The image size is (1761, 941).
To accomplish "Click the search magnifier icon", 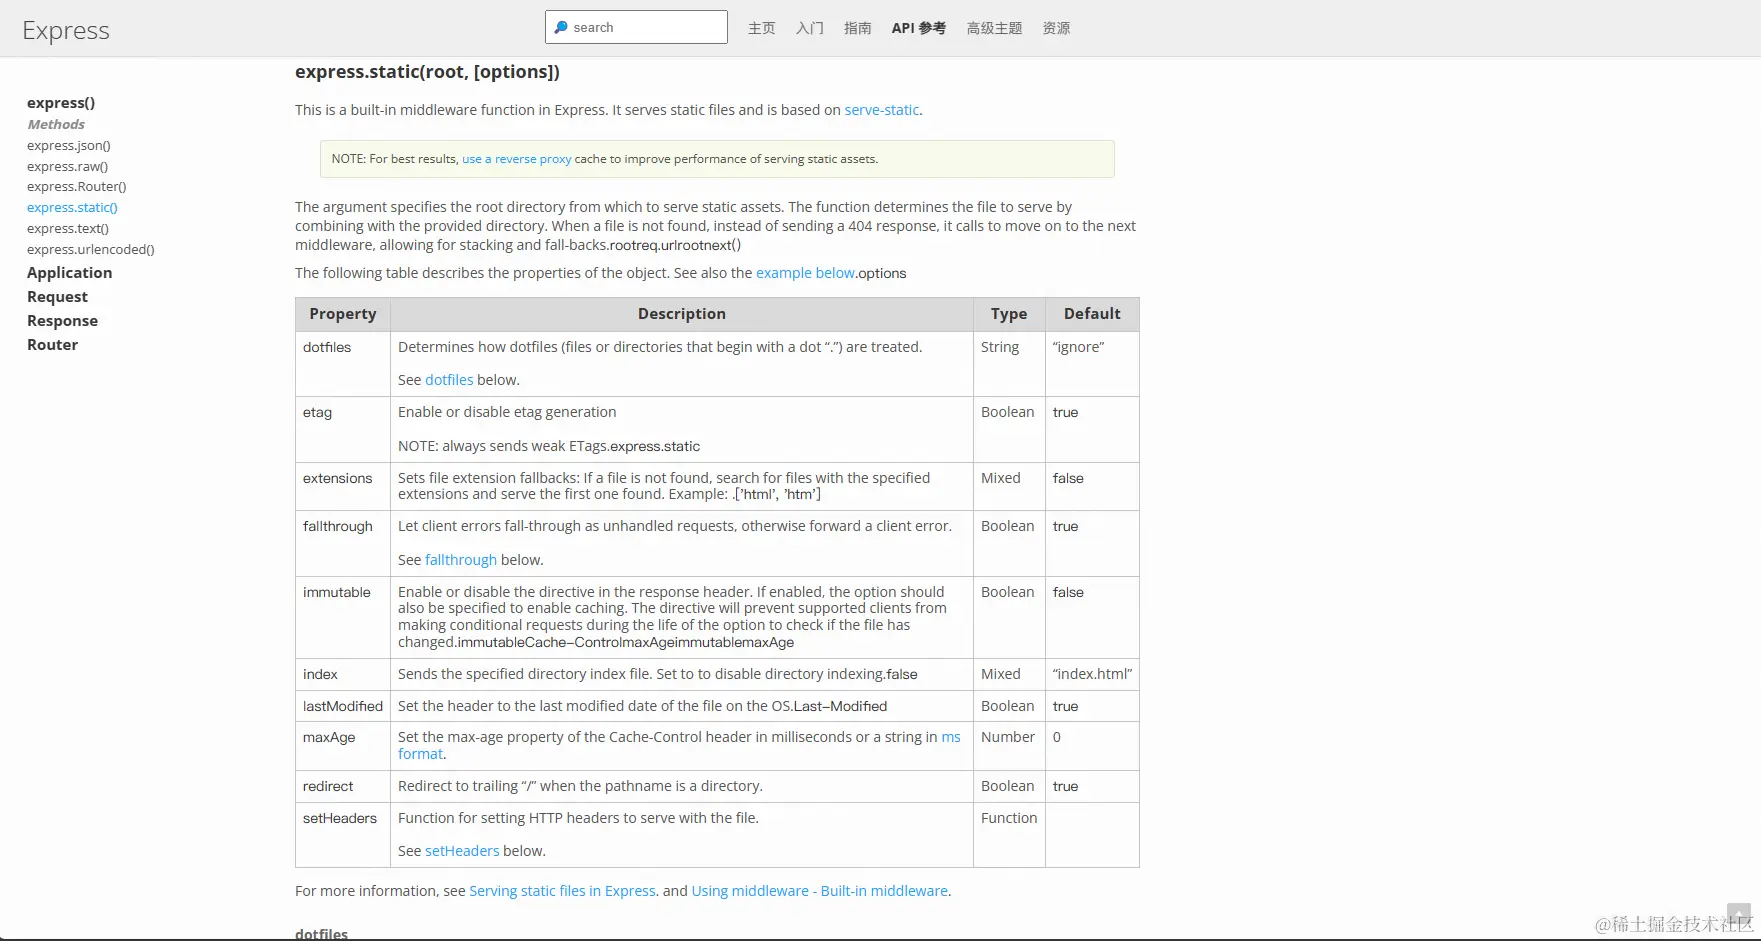I will click(561, 28).
